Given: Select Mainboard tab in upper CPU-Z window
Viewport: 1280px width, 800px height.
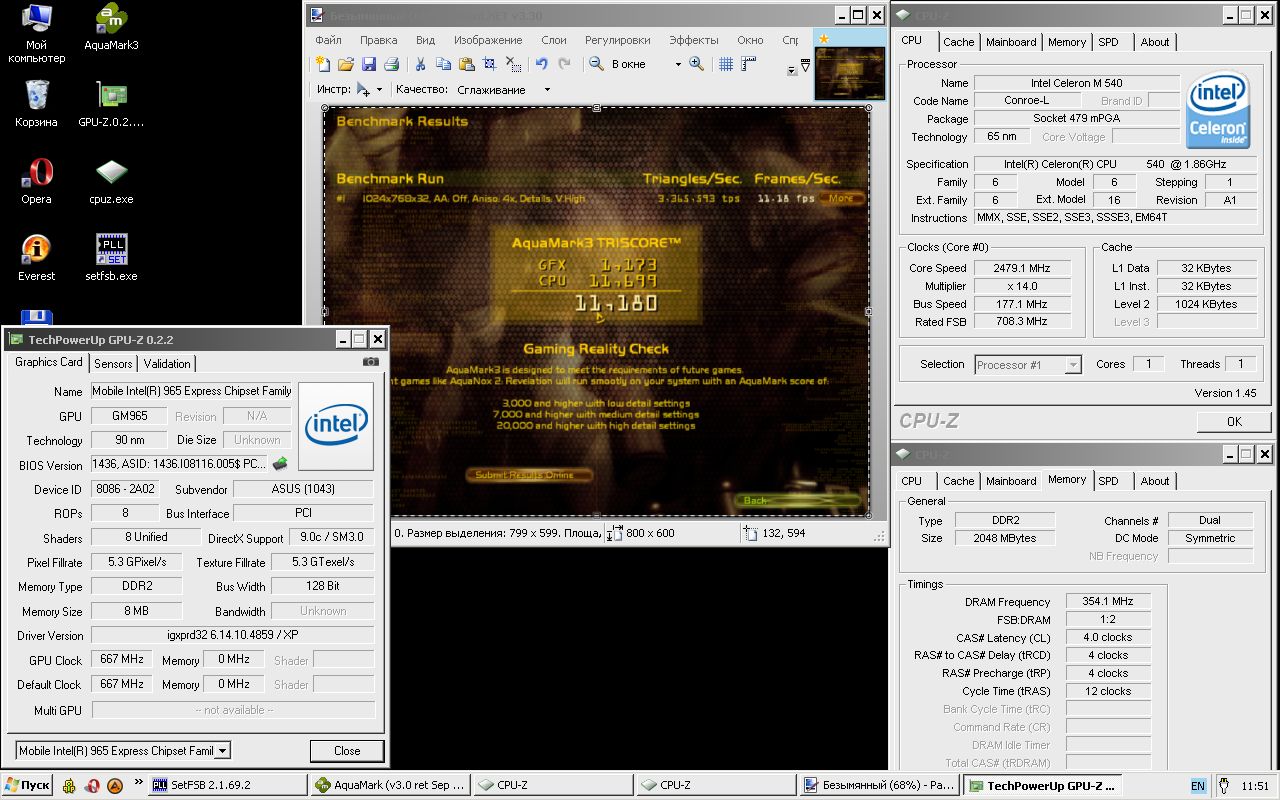Looking at the screenshot, I should (x=1011, y=42).
